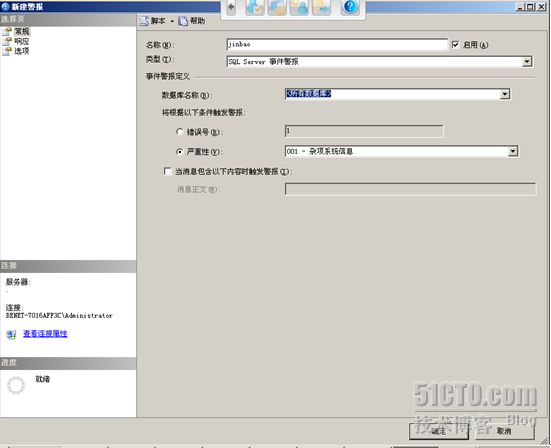
Task: Click the 事件警报定义 section label
Action: click(168, 76)
